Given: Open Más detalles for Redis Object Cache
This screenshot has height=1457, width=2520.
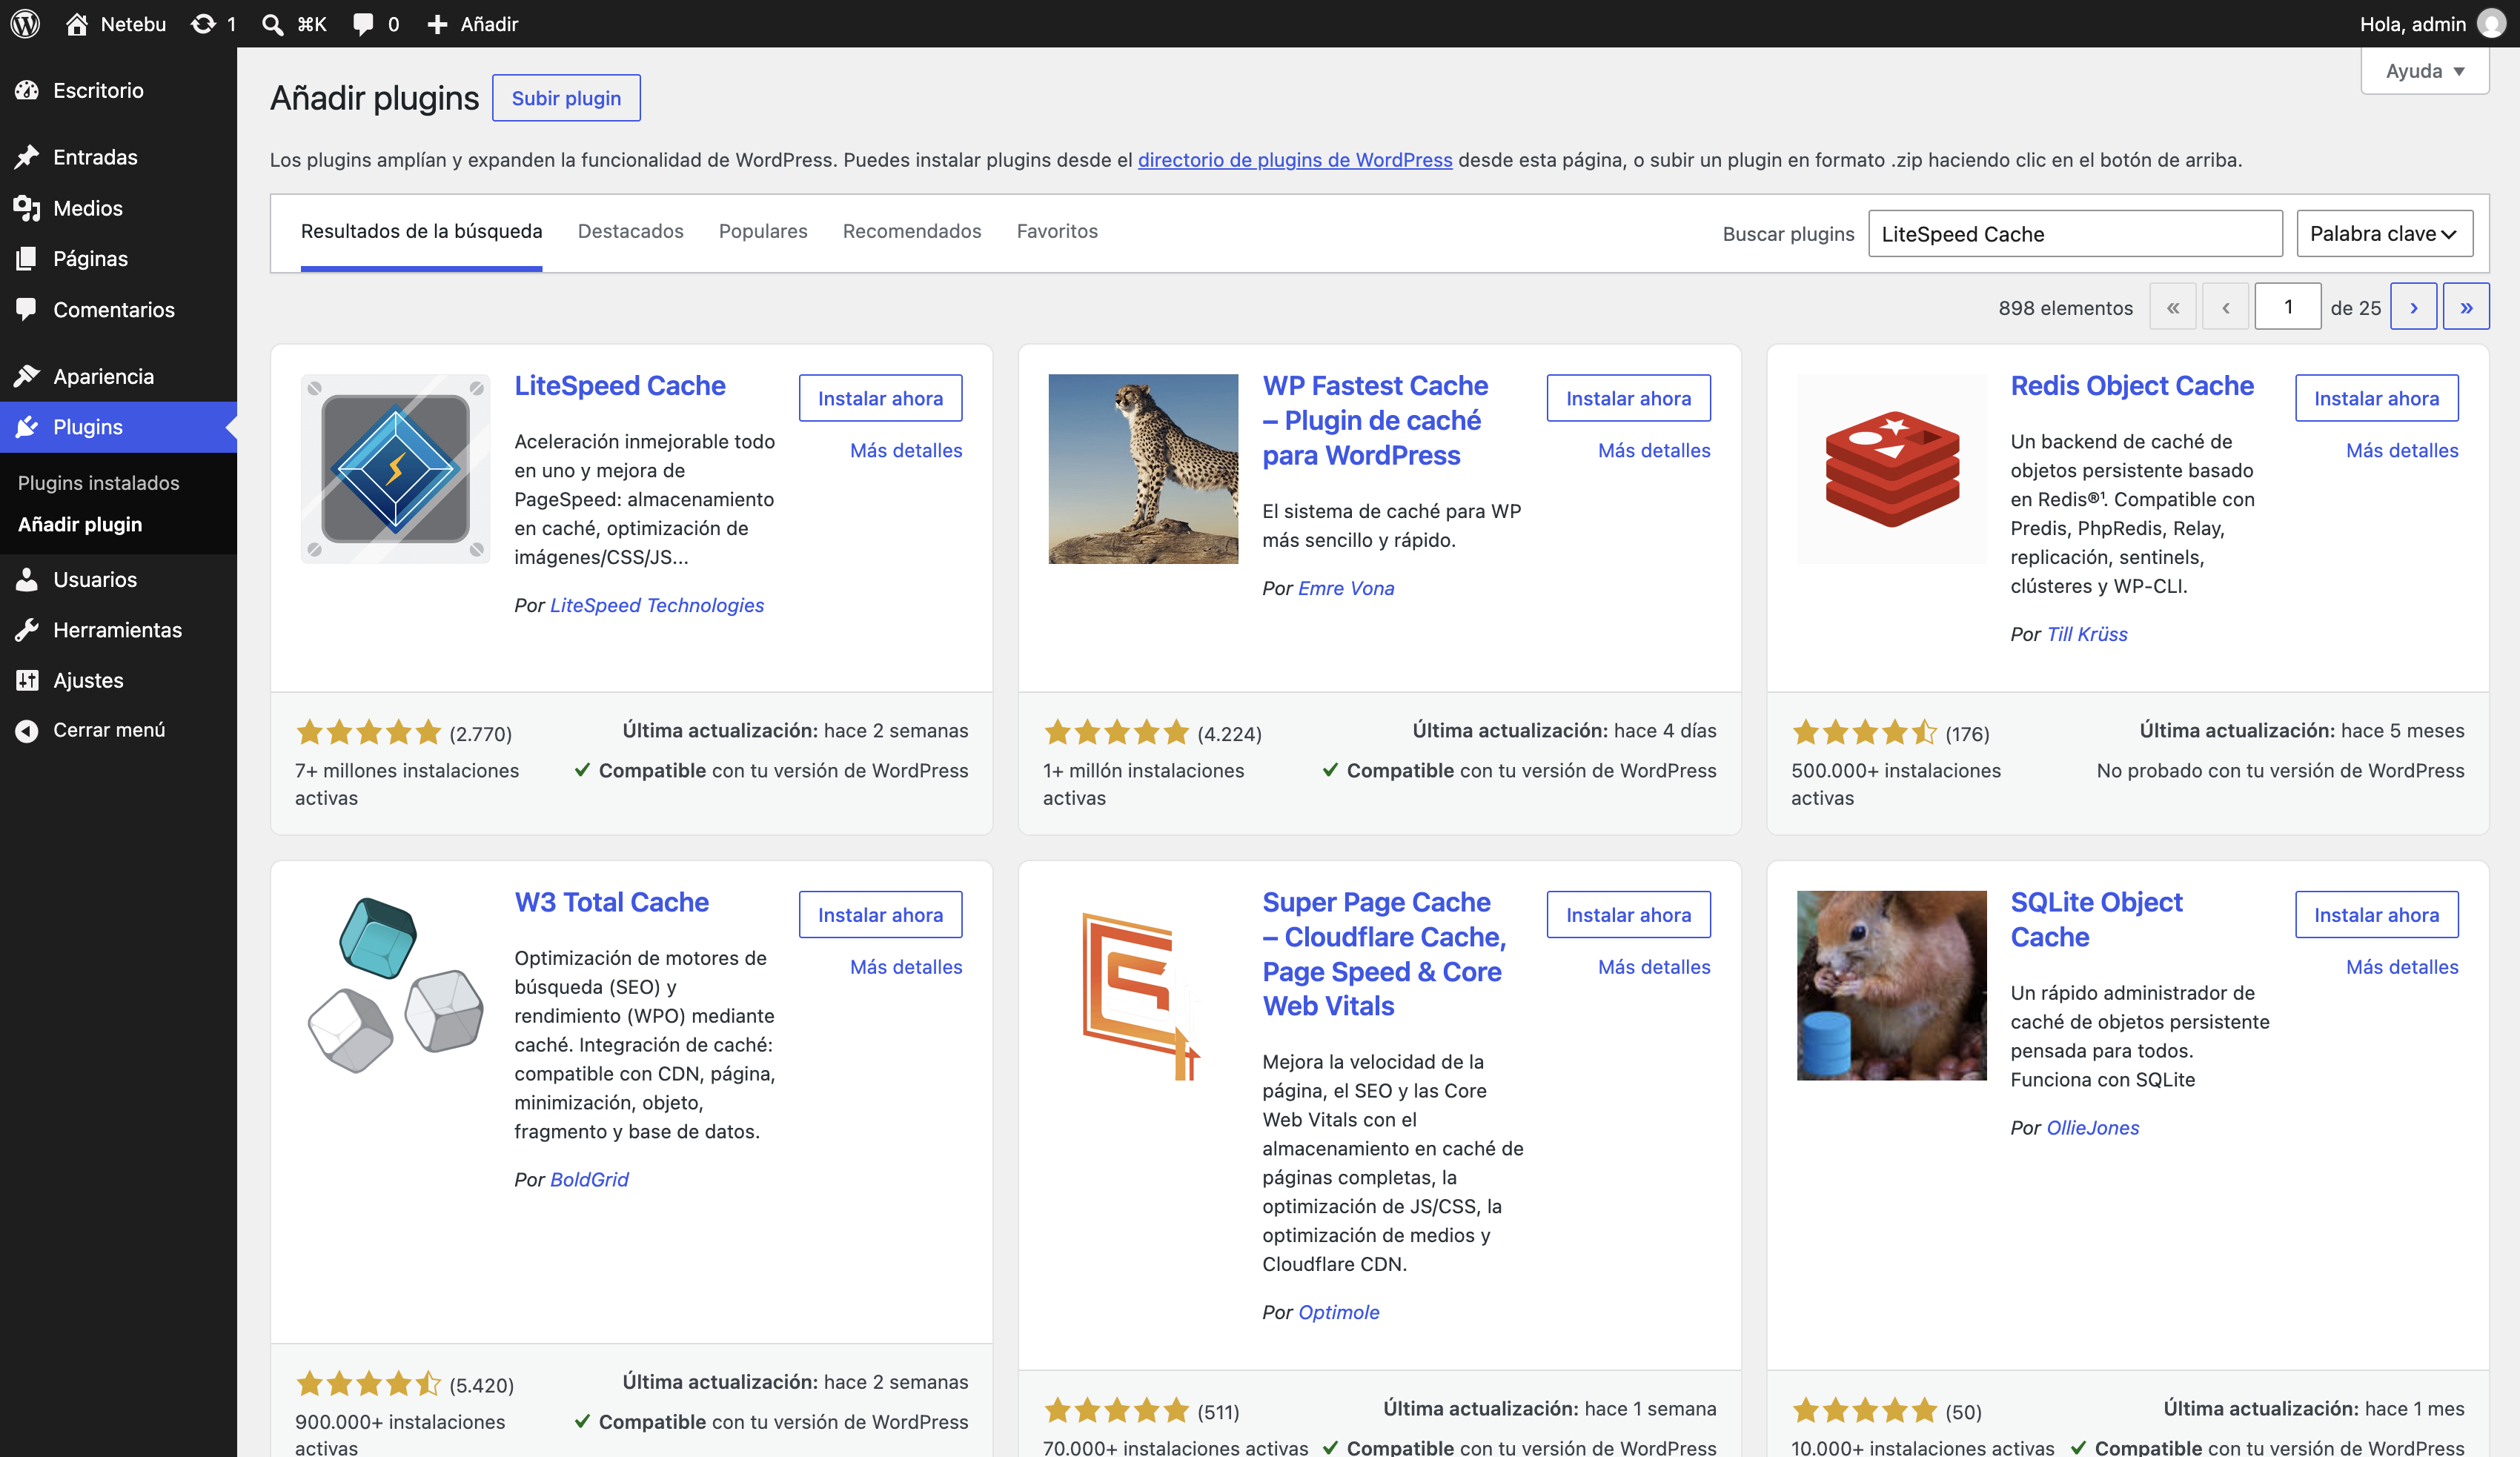Looking at the screenshot, I should [x=2402, y=450].
